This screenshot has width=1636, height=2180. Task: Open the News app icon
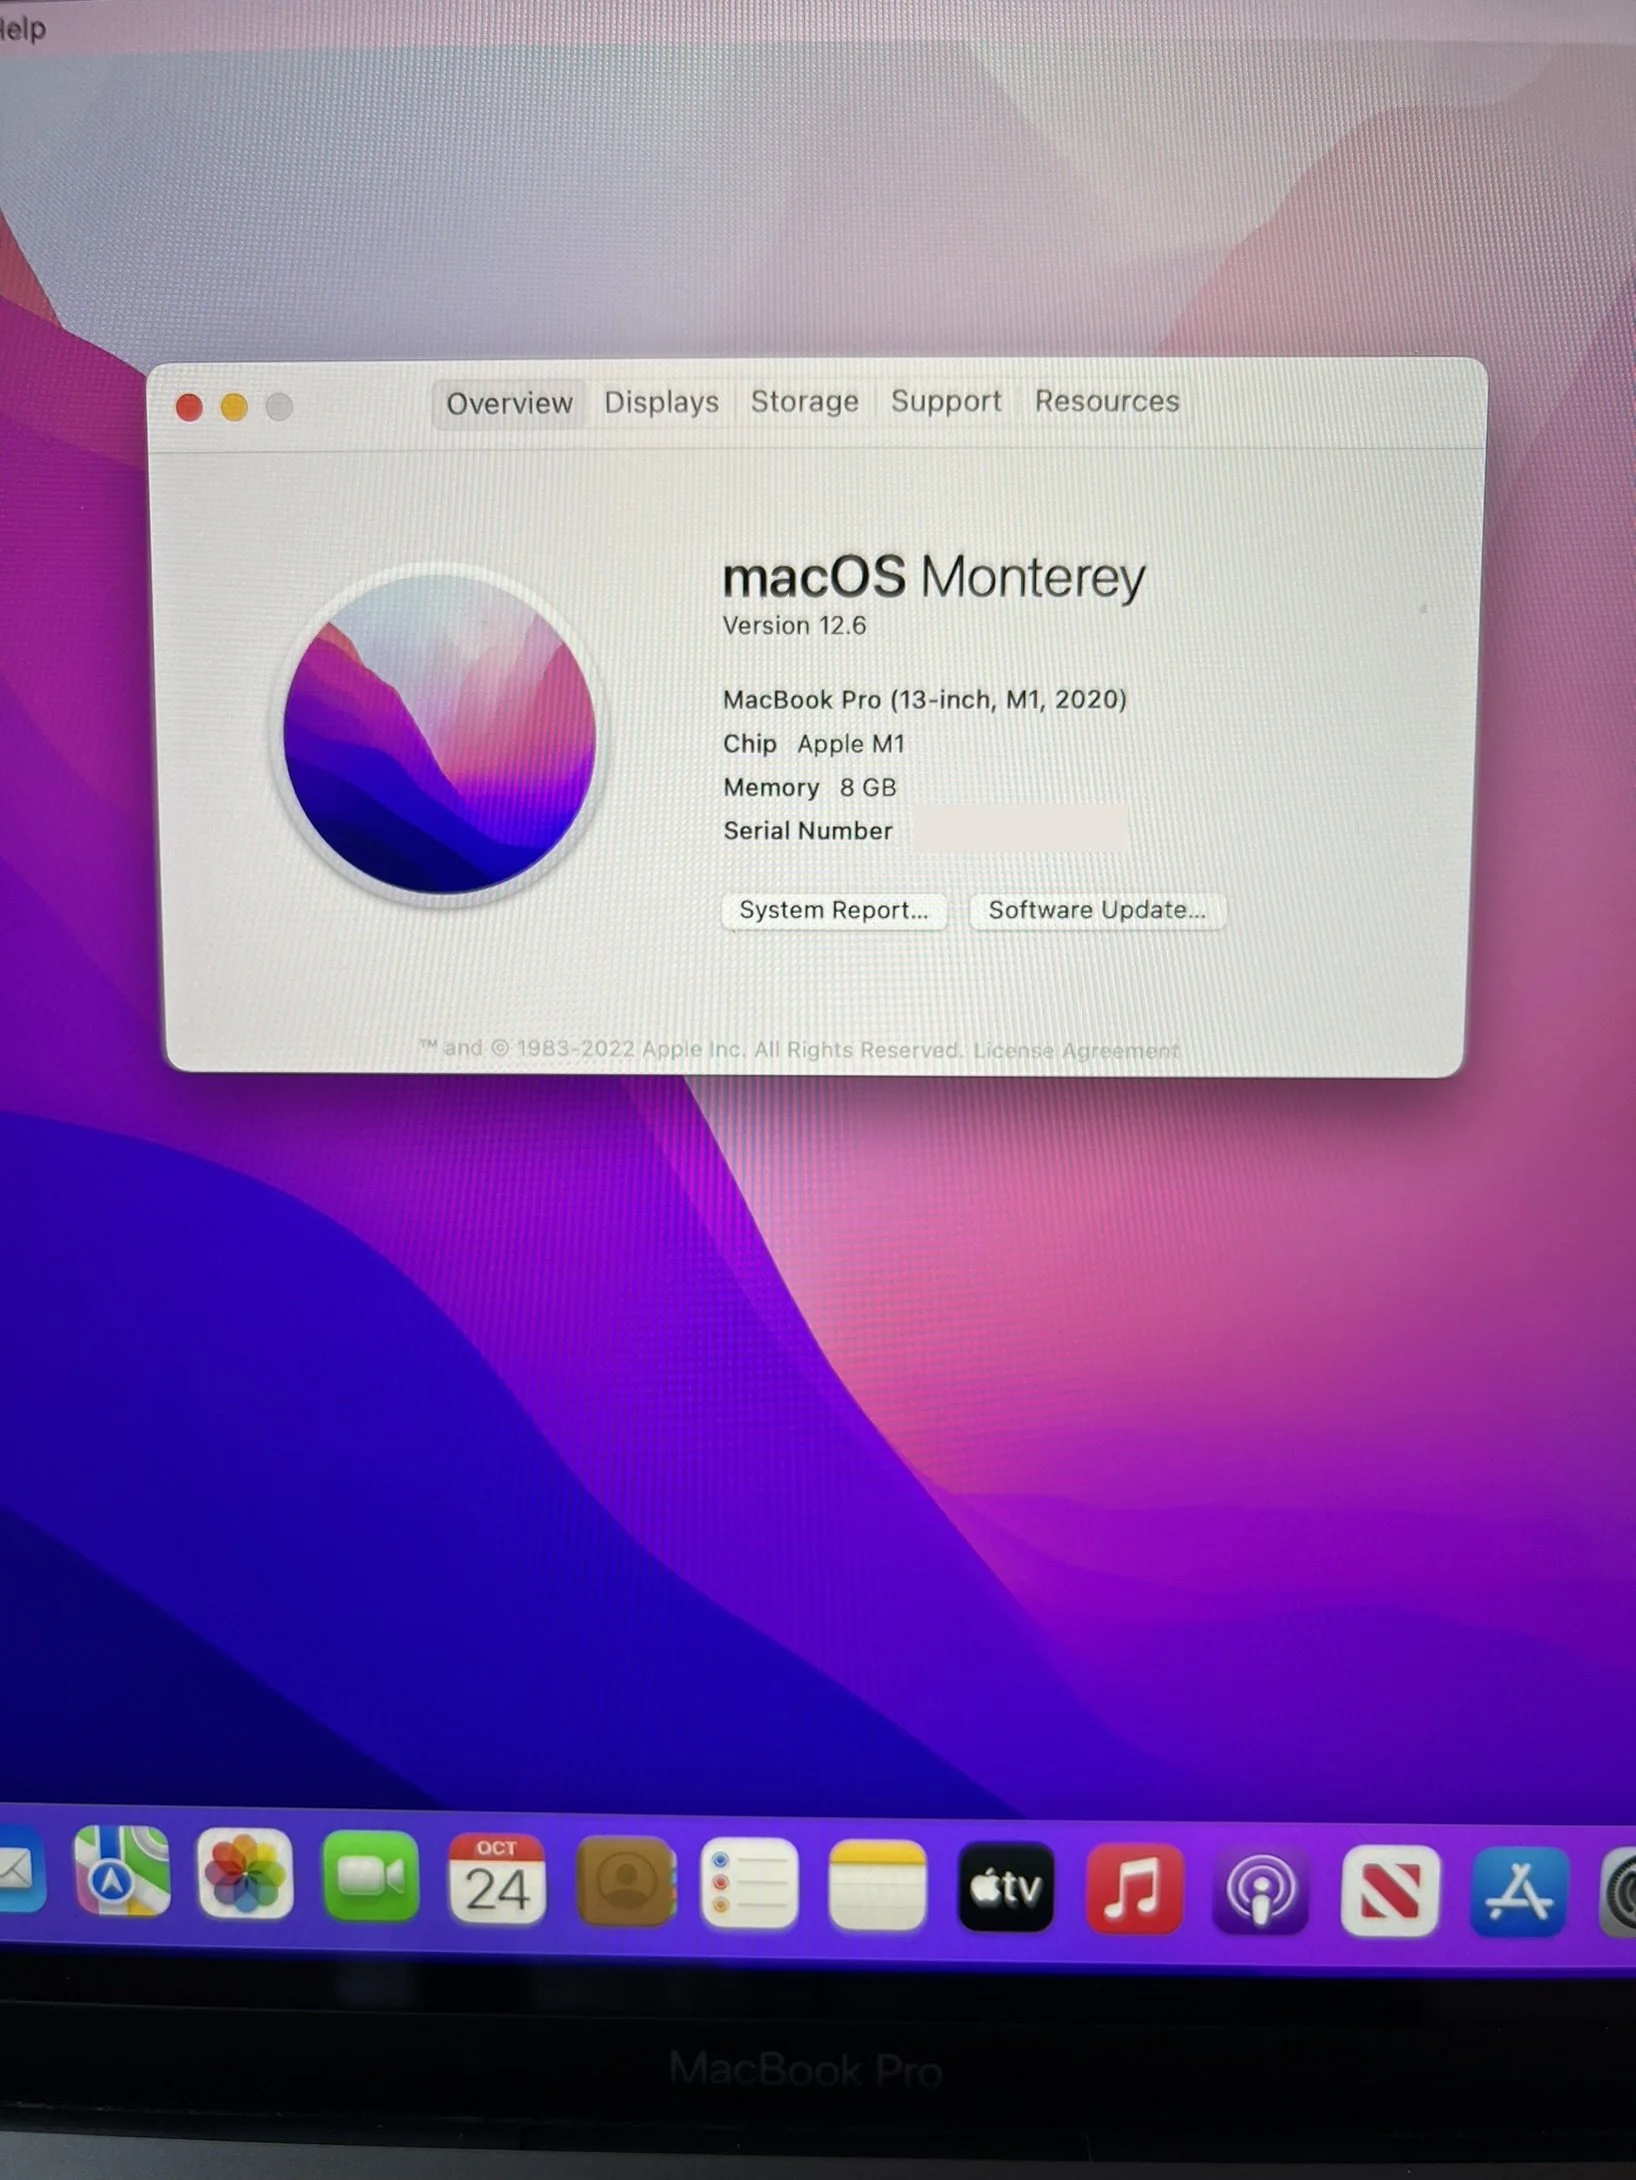click(1390, 1891)
